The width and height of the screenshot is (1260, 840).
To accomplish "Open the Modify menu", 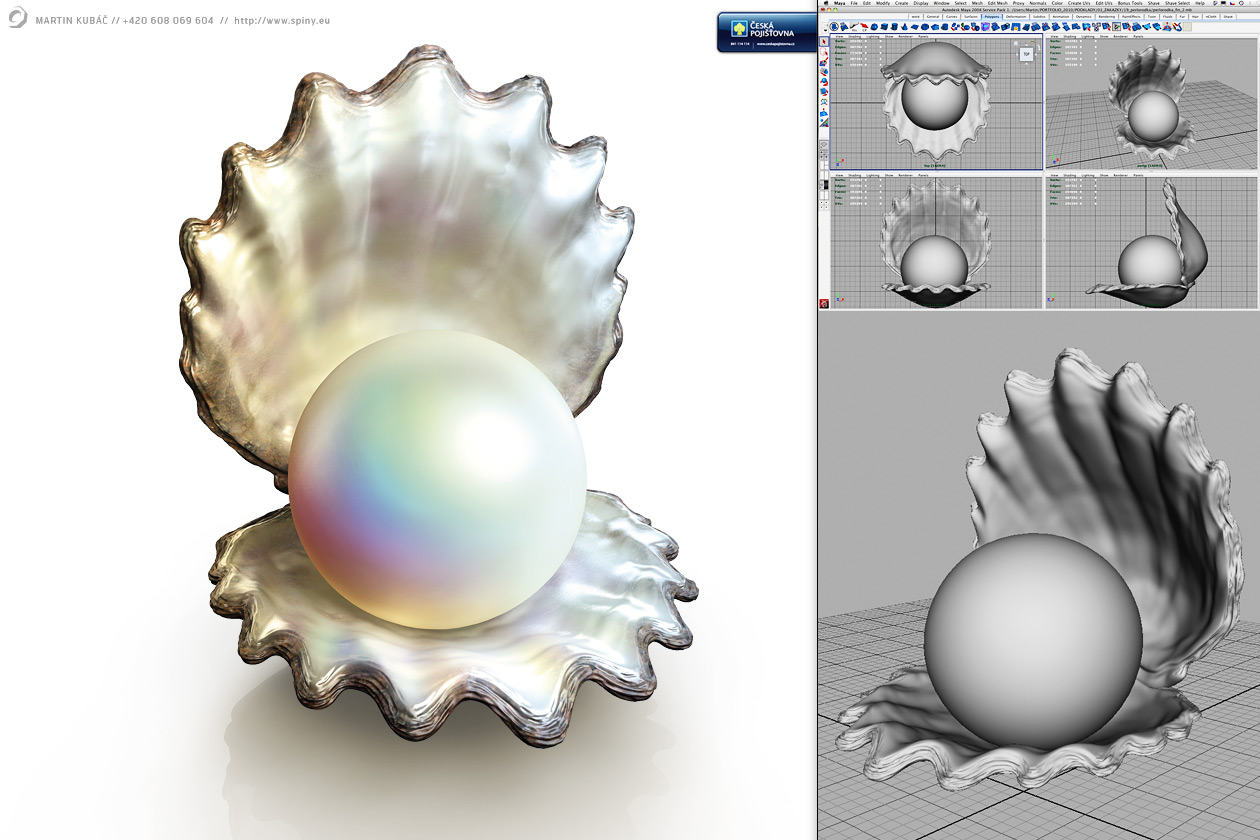I will click(883, 3).
